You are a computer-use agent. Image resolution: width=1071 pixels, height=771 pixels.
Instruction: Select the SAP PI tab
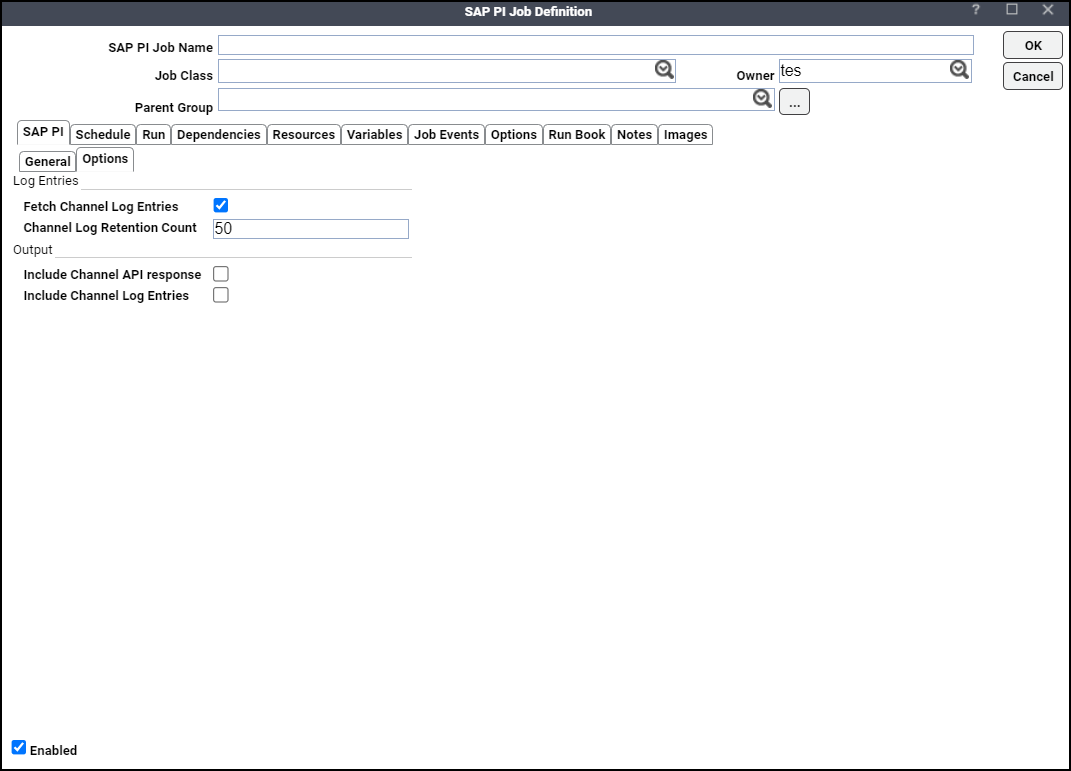43,132
